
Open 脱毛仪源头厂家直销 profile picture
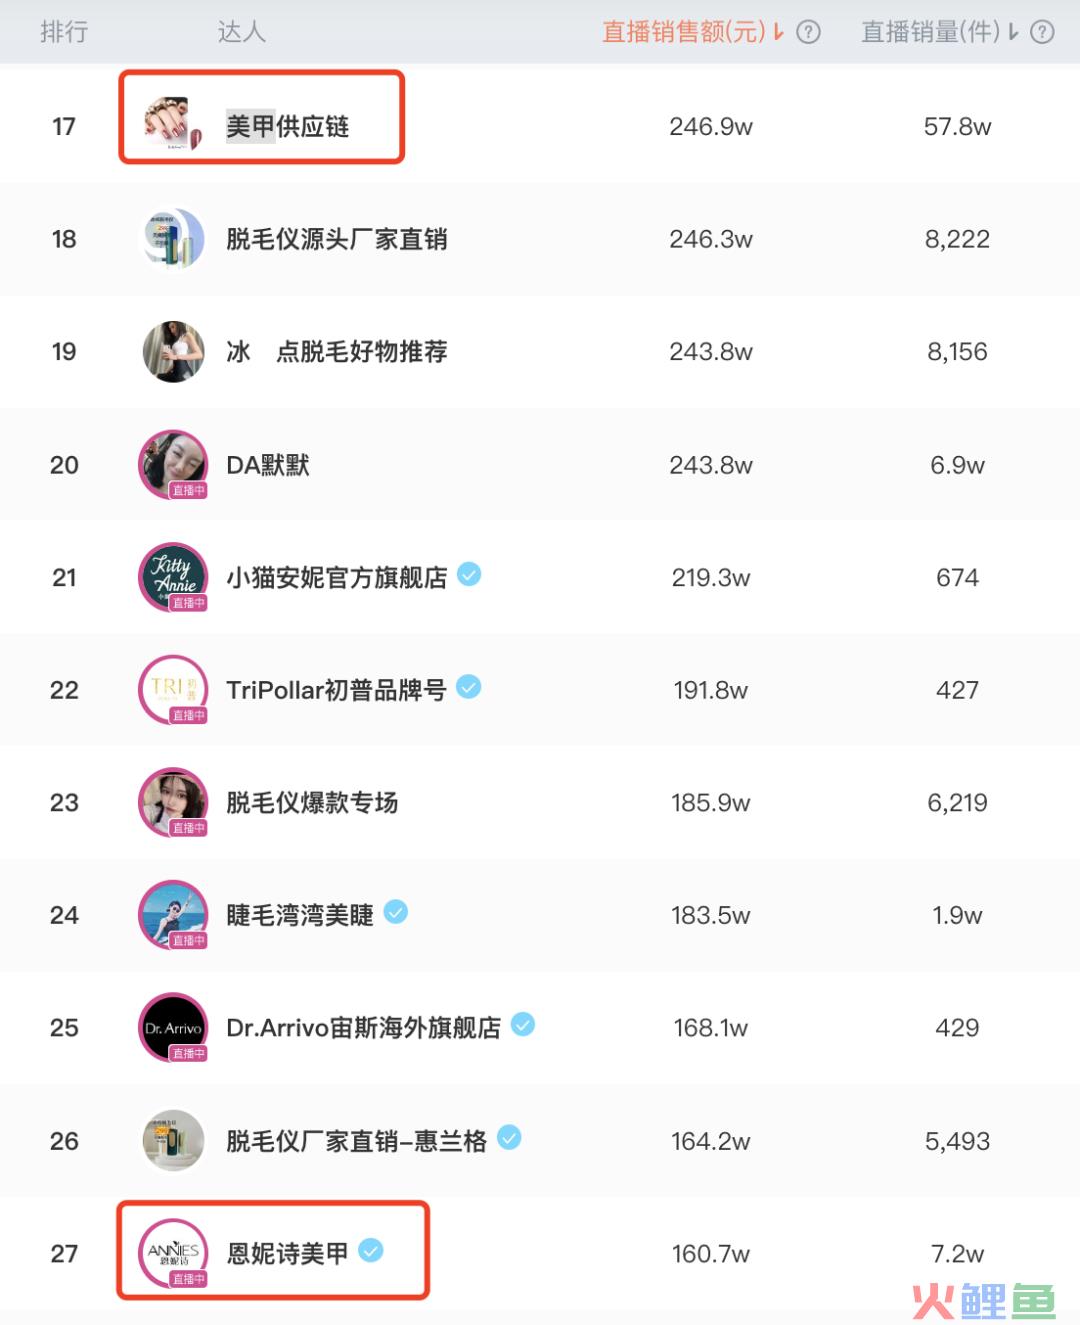(173, 238)
